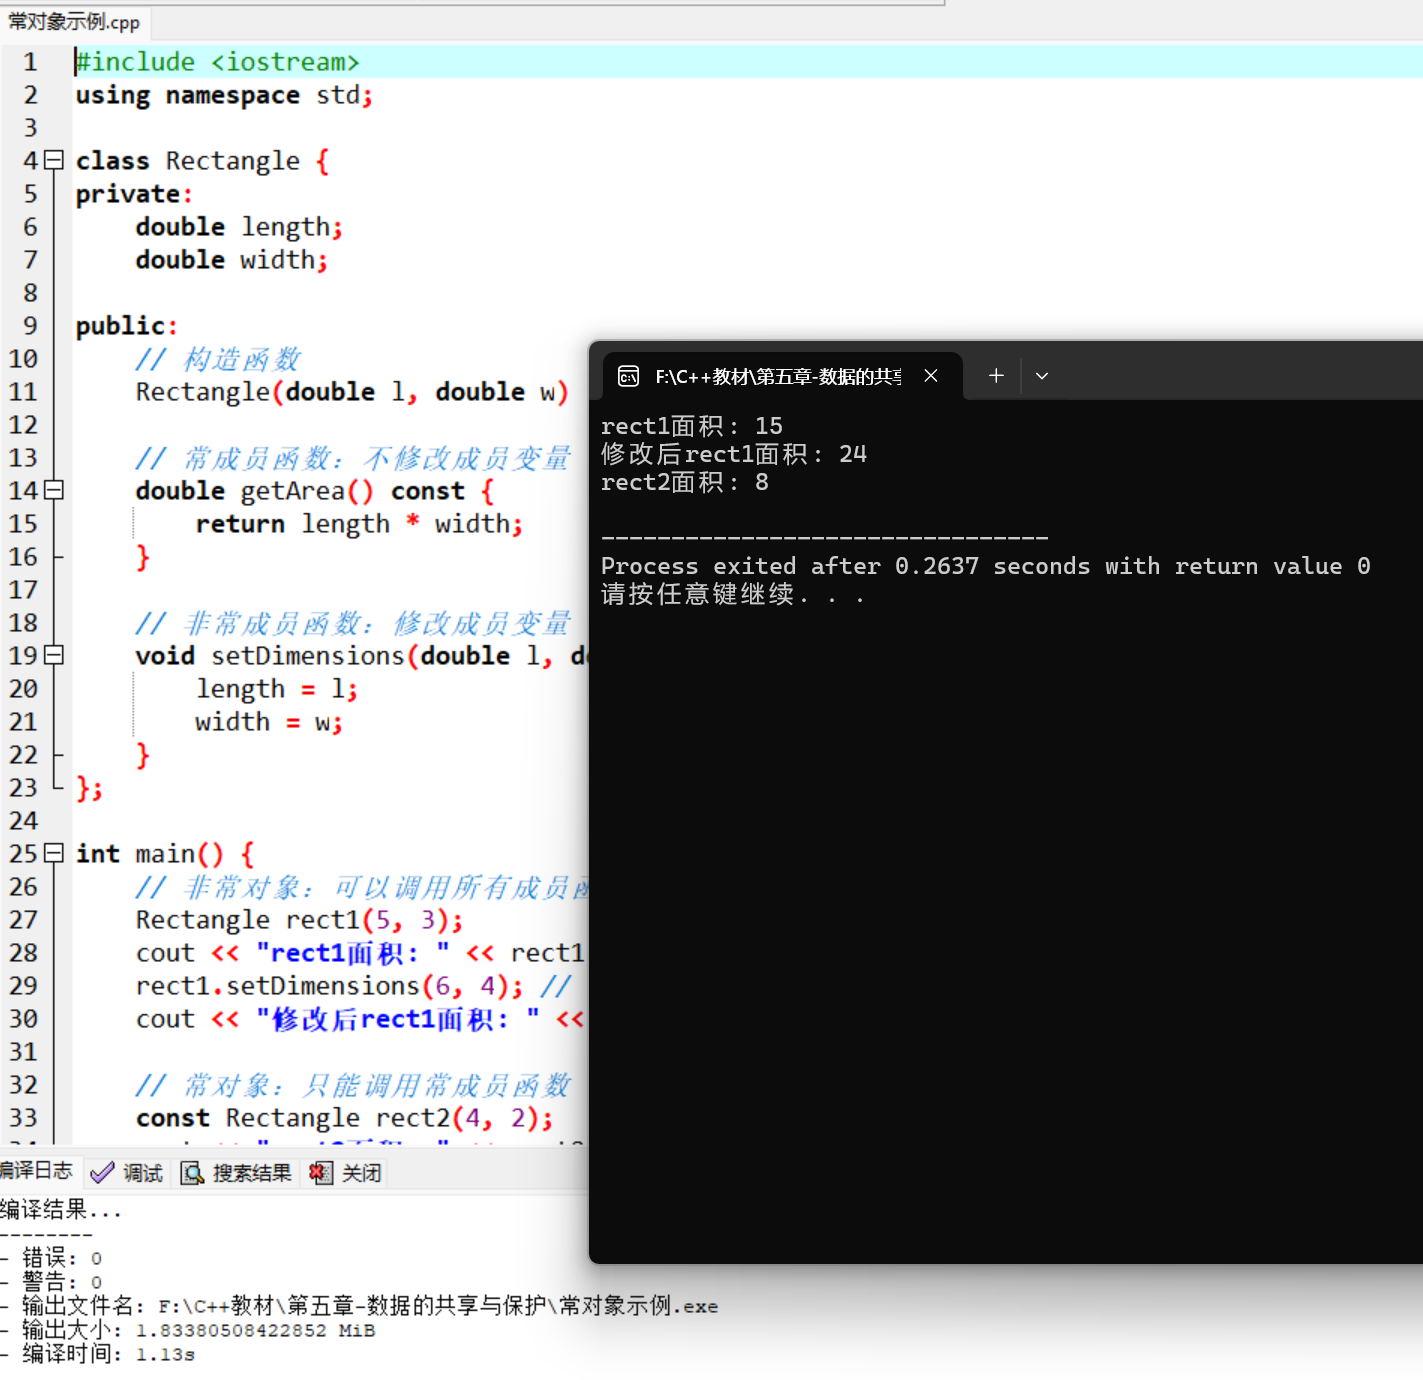This screenshot has height=1380, width=1423.
Task: Collapse the getArea function fold on line 14
Action: click(55, 490)
